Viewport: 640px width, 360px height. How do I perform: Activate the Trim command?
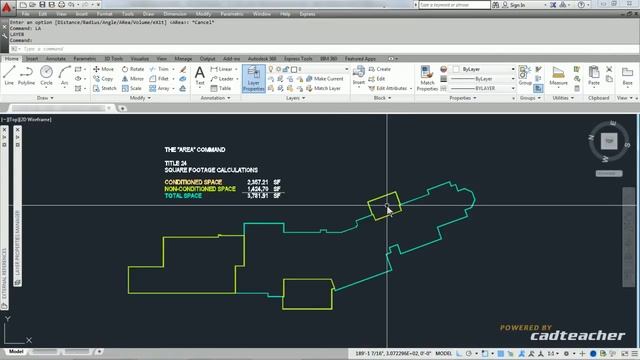(159, 69)
